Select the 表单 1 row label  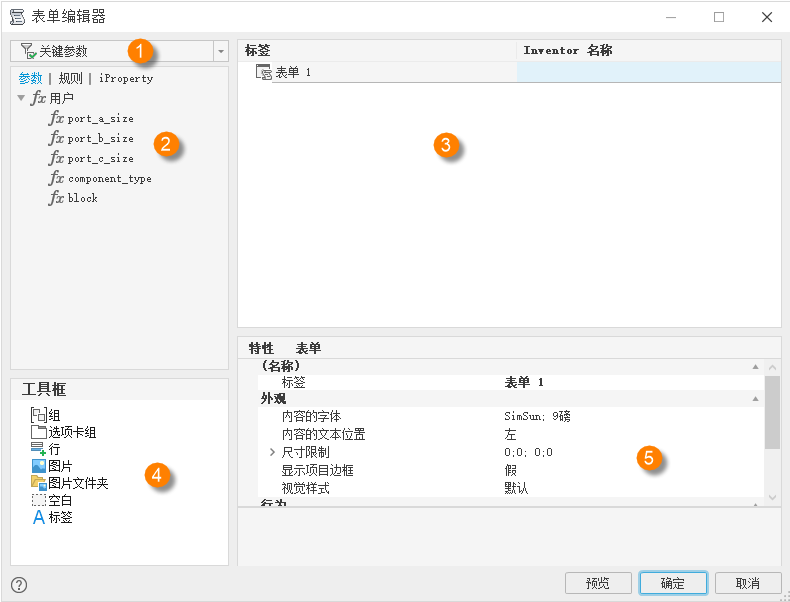point(293,73)
